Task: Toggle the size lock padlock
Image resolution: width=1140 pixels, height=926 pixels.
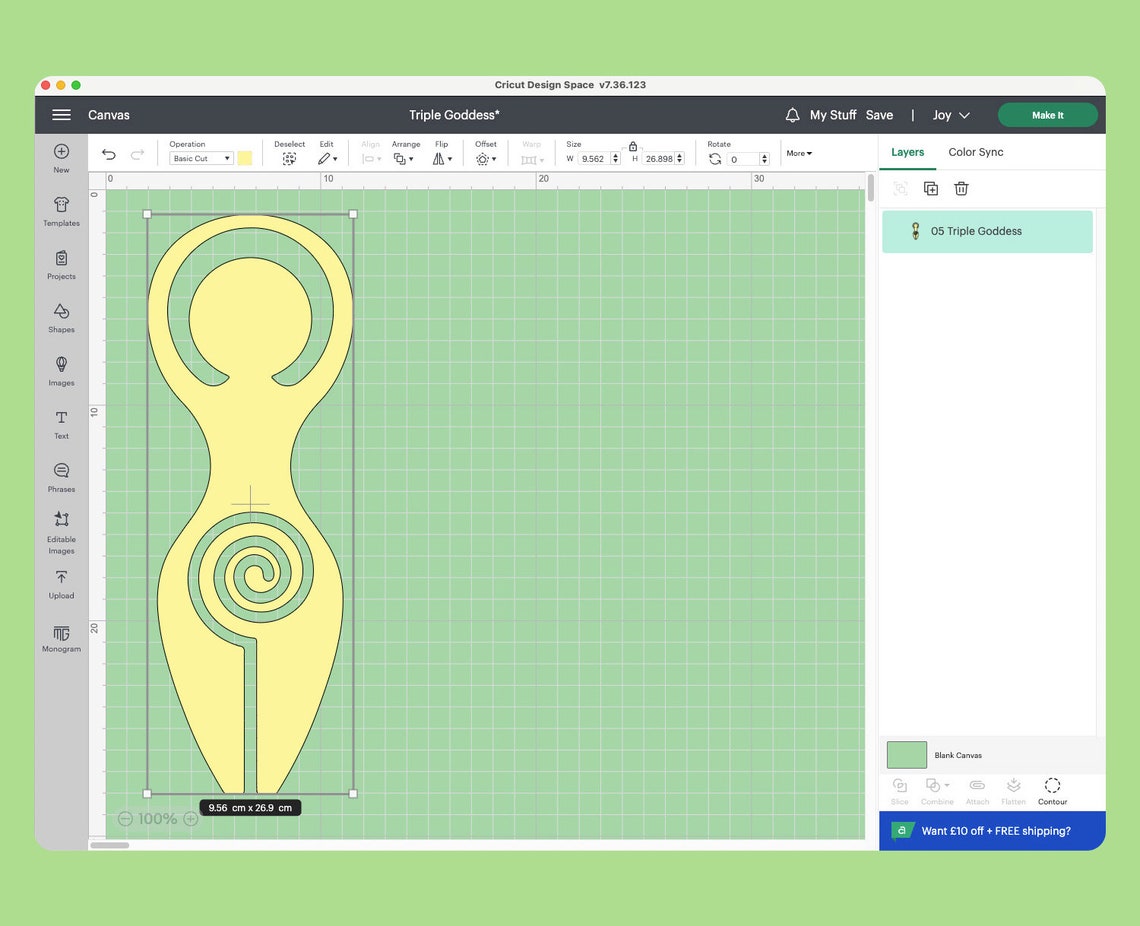Action: [x=633, y=146]
